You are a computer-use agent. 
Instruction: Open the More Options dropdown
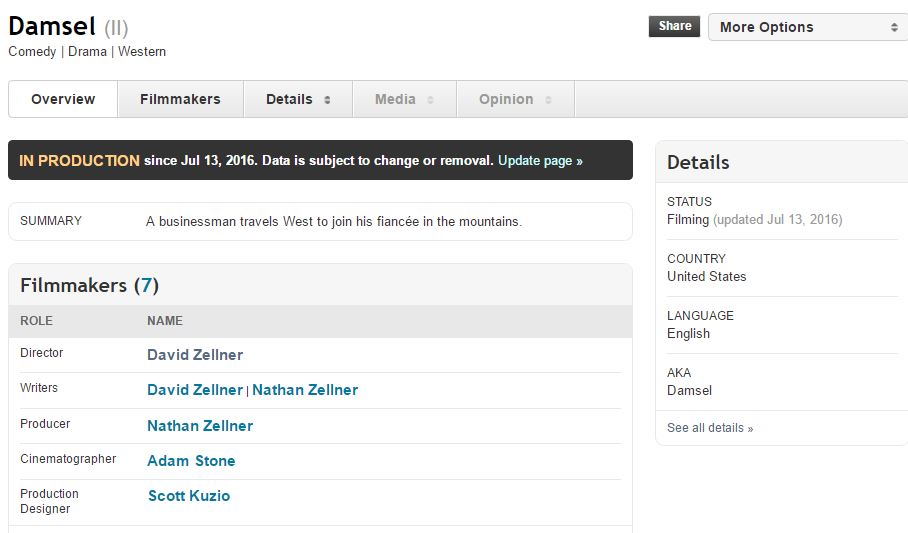pos(808,27)
